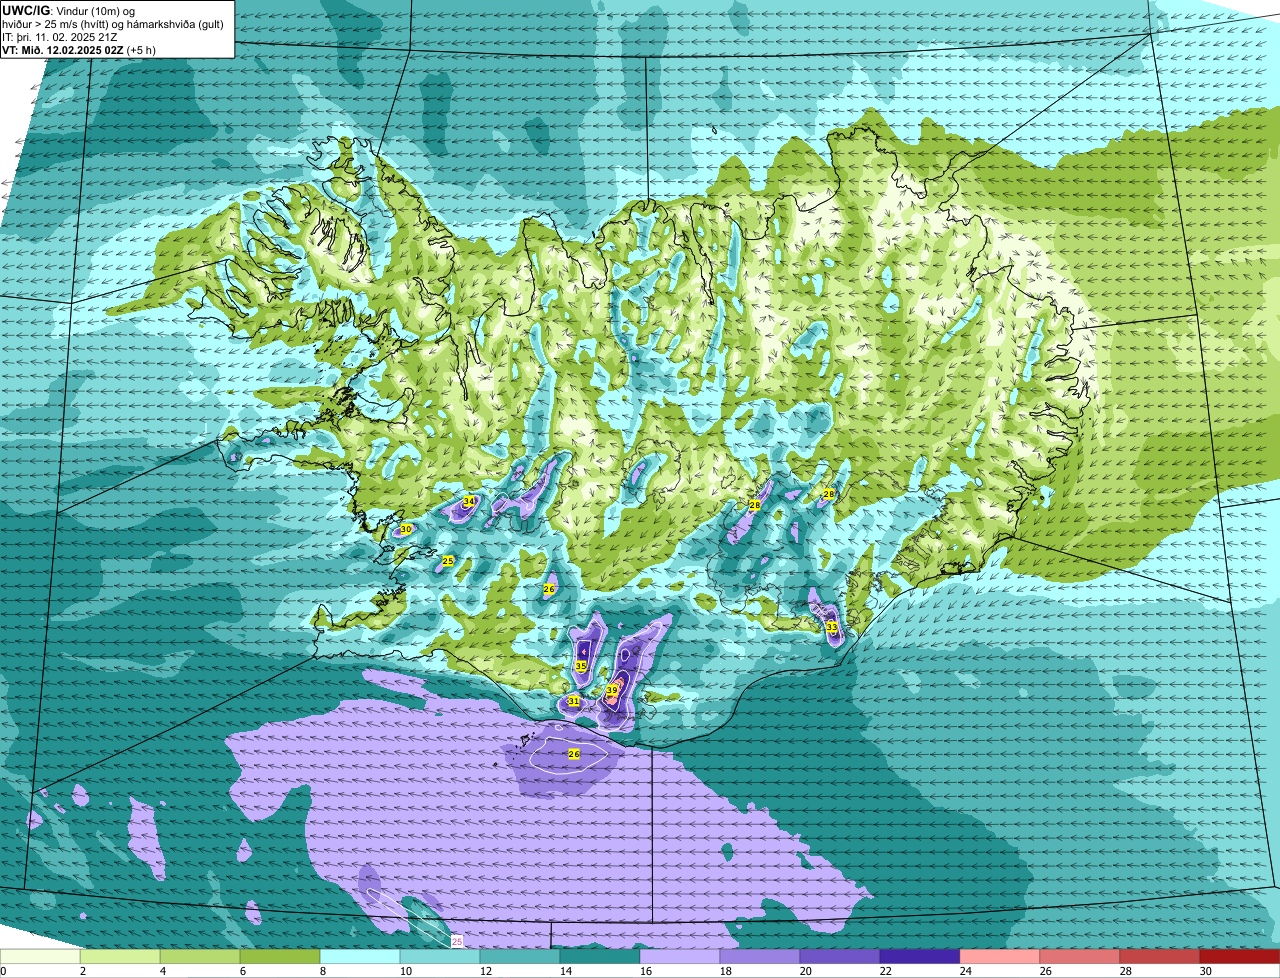
Task: Select the 14–16 m/s dark teal legend swatch
Action: (600, 957)
